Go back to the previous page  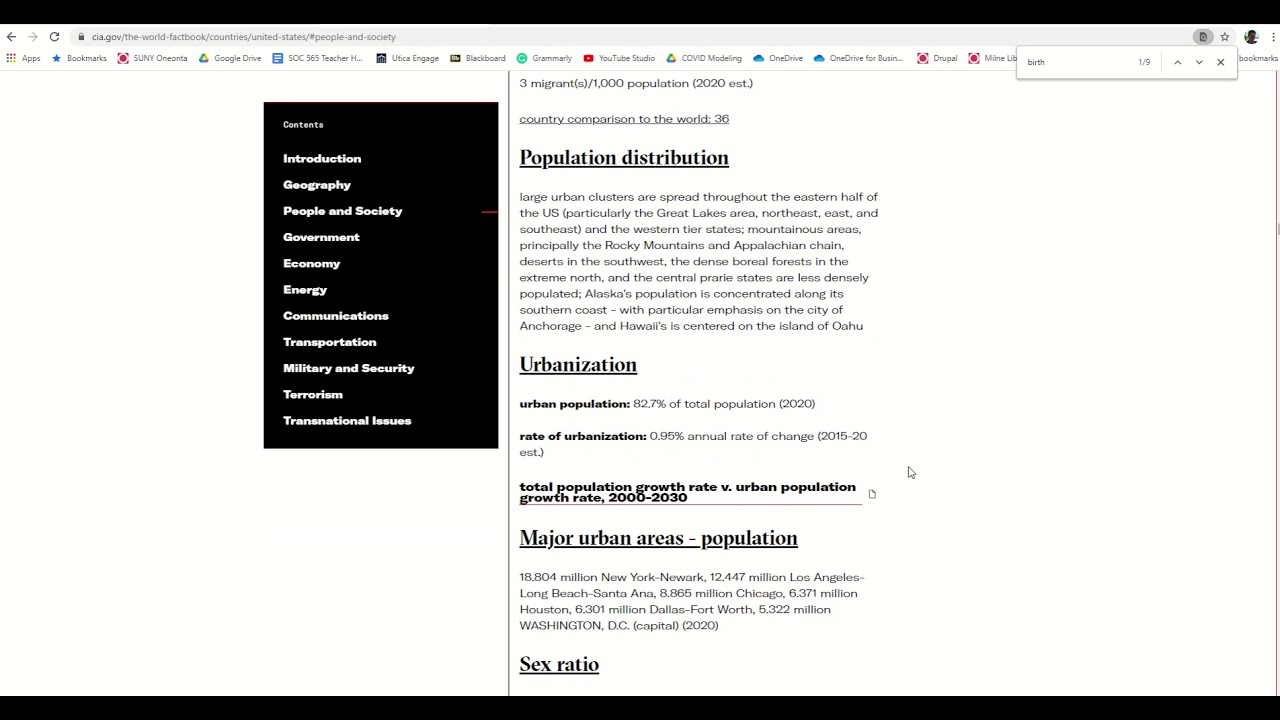point(11,37)
